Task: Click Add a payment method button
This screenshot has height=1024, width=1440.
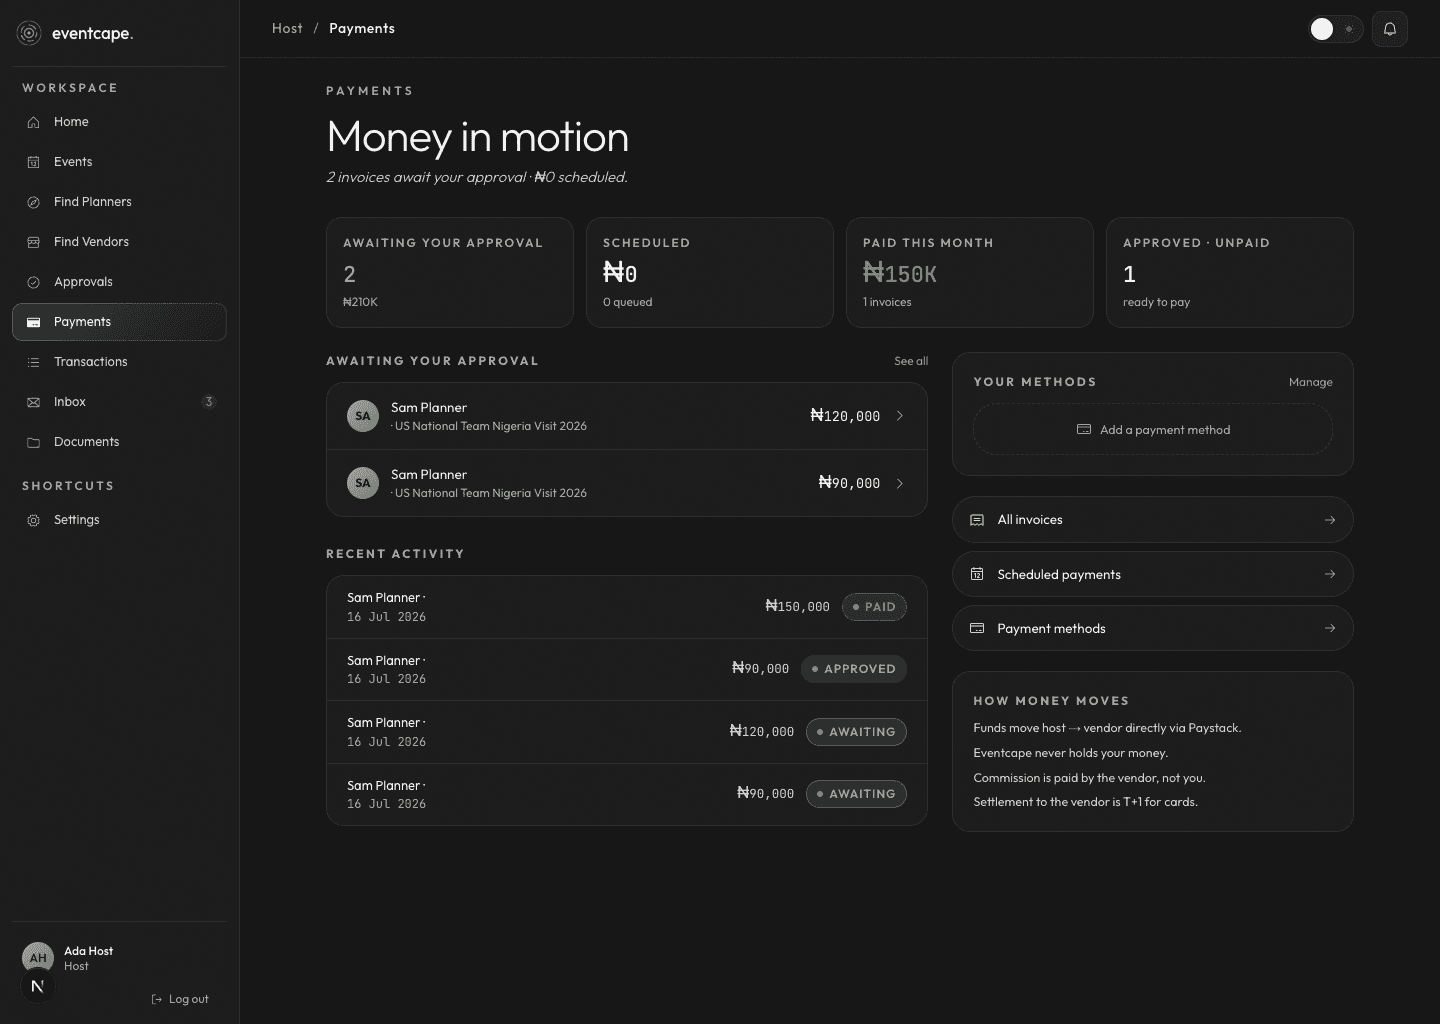Action: pyautogui.click(x=1153, y=429)
